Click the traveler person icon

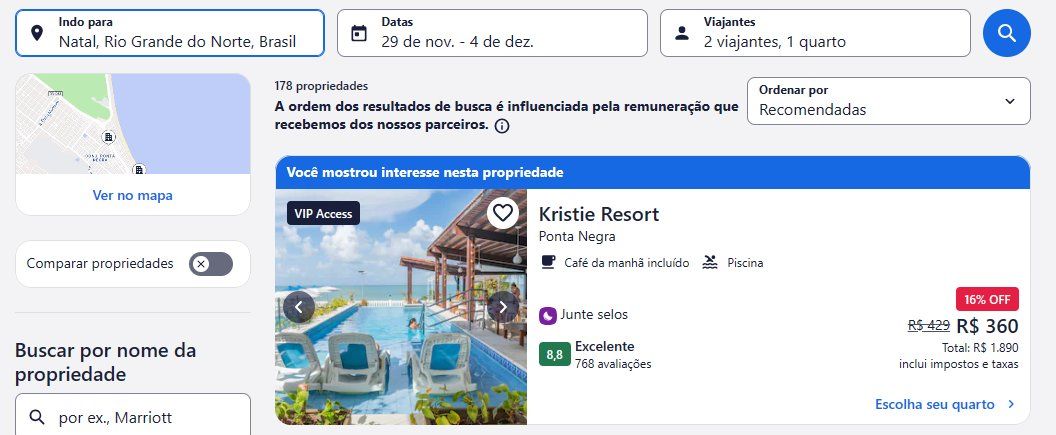pos(682,33)
